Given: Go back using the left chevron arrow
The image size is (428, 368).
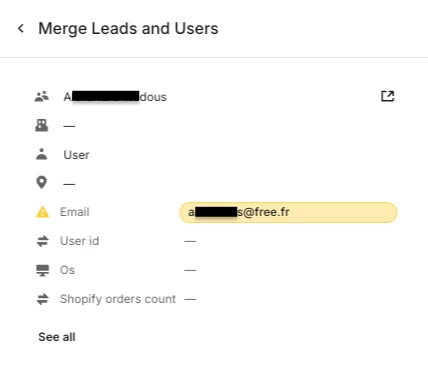Looking at the screenshot, I should click(x=21, y=28).
